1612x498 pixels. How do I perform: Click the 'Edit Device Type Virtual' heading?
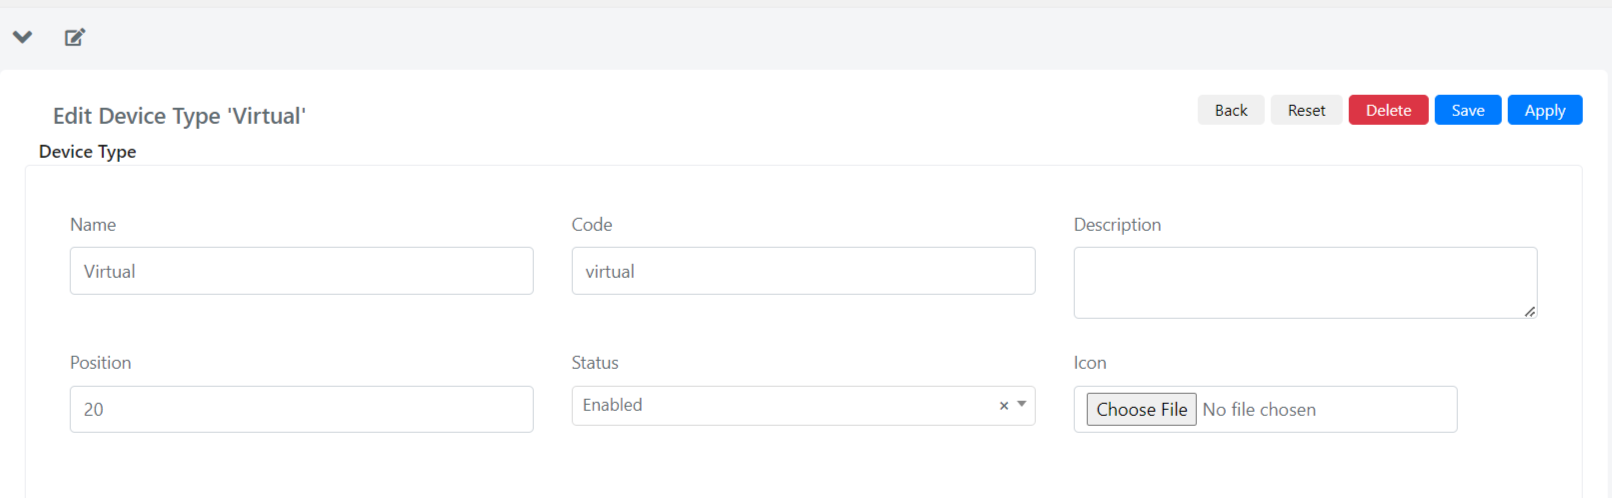(179, 116)
